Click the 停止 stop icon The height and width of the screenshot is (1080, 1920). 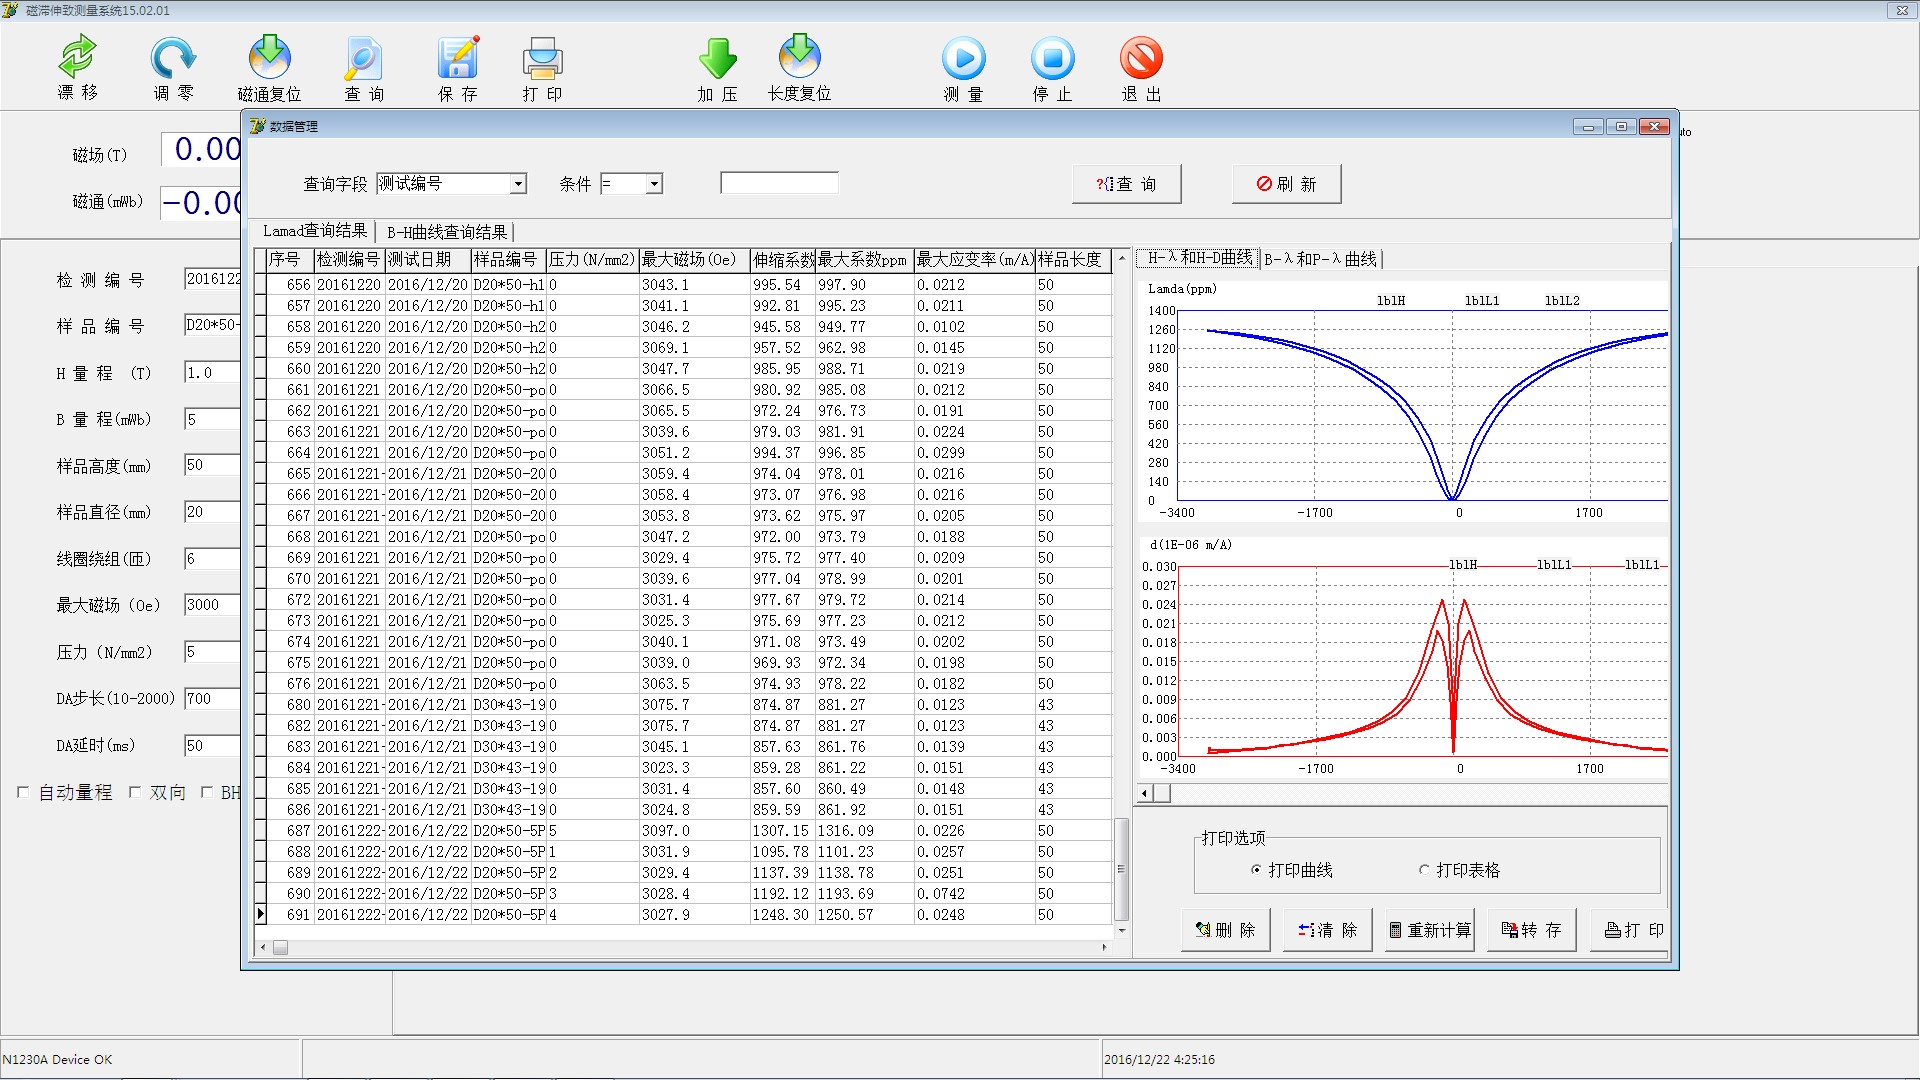(x=1052, y=58)
